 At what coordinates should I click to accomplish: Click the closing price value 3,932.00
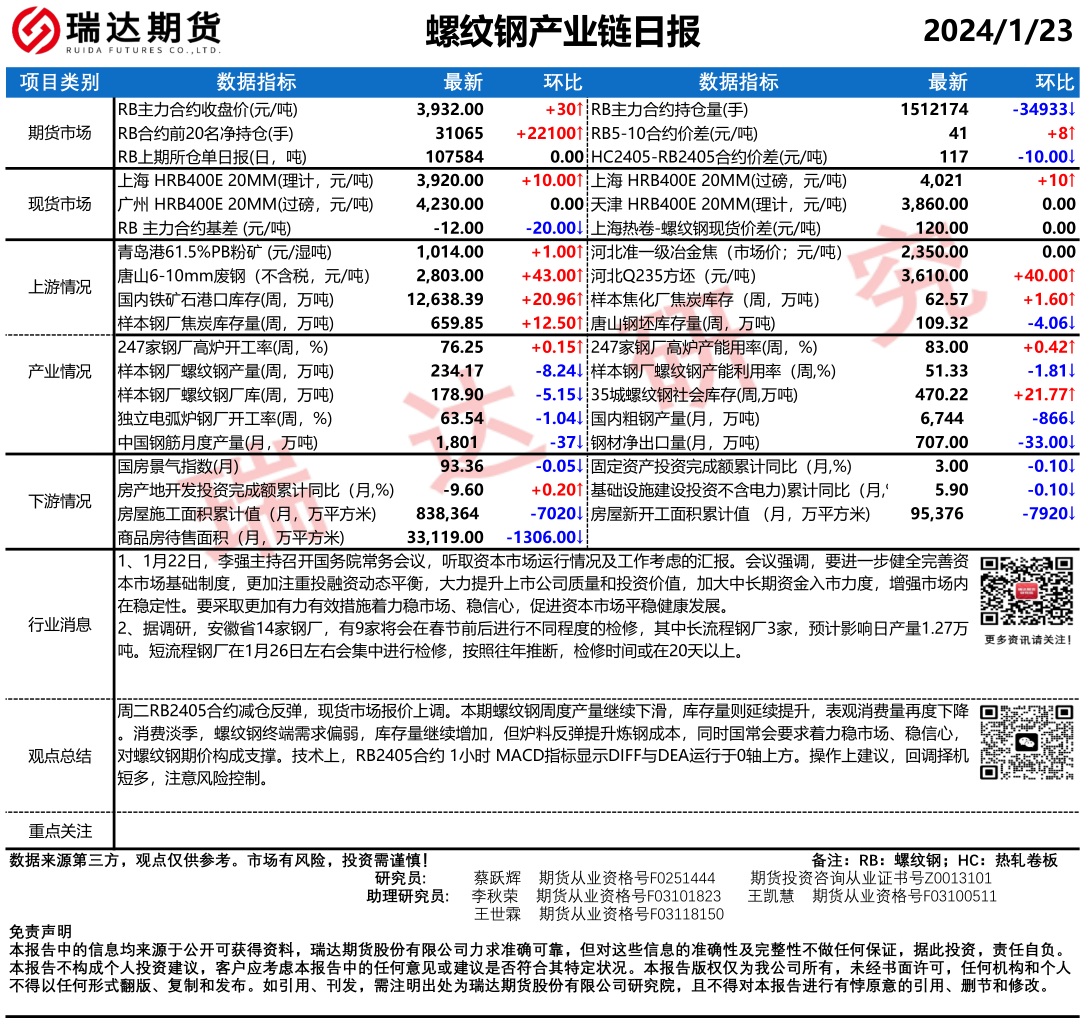click(x=450, y=109)
